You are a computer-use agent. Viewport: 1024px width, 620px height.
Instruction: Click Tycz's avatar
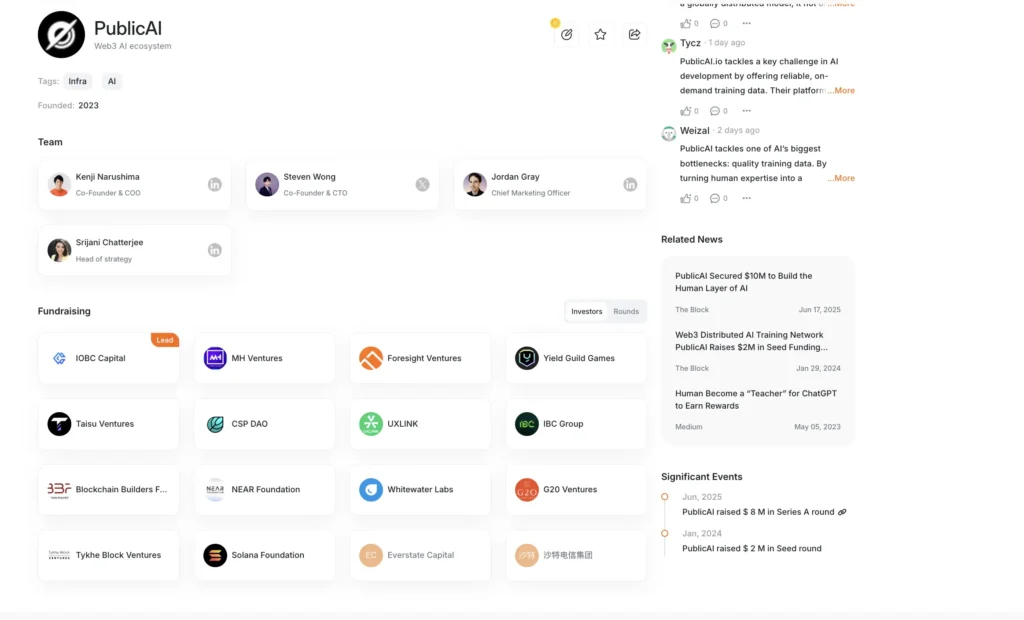(669, 46)
